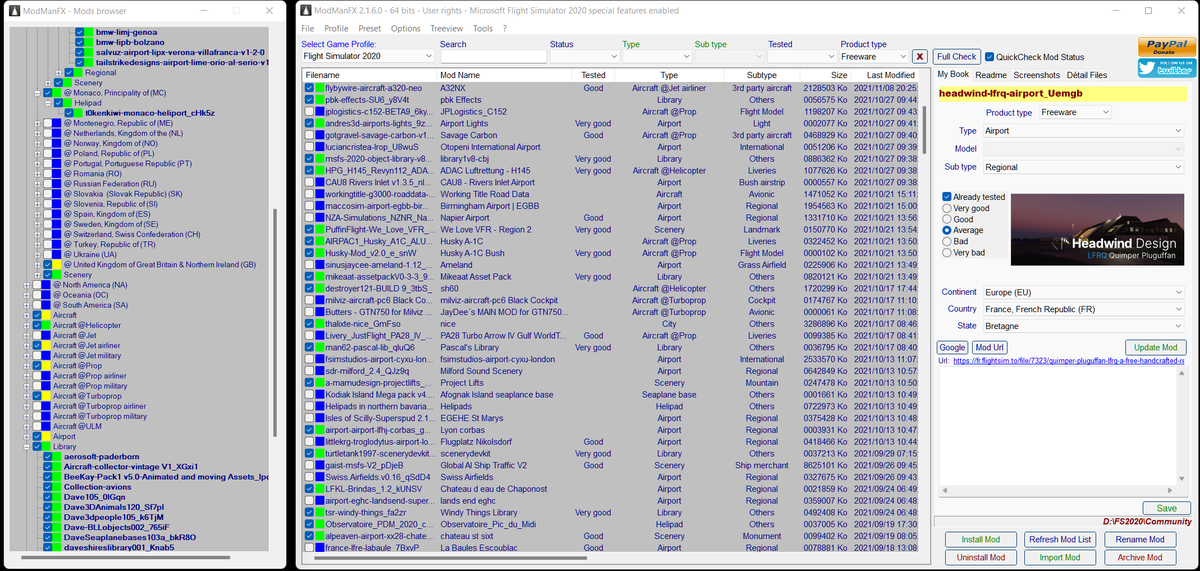Click blue status square next to Spain in tree

point(56,214)
